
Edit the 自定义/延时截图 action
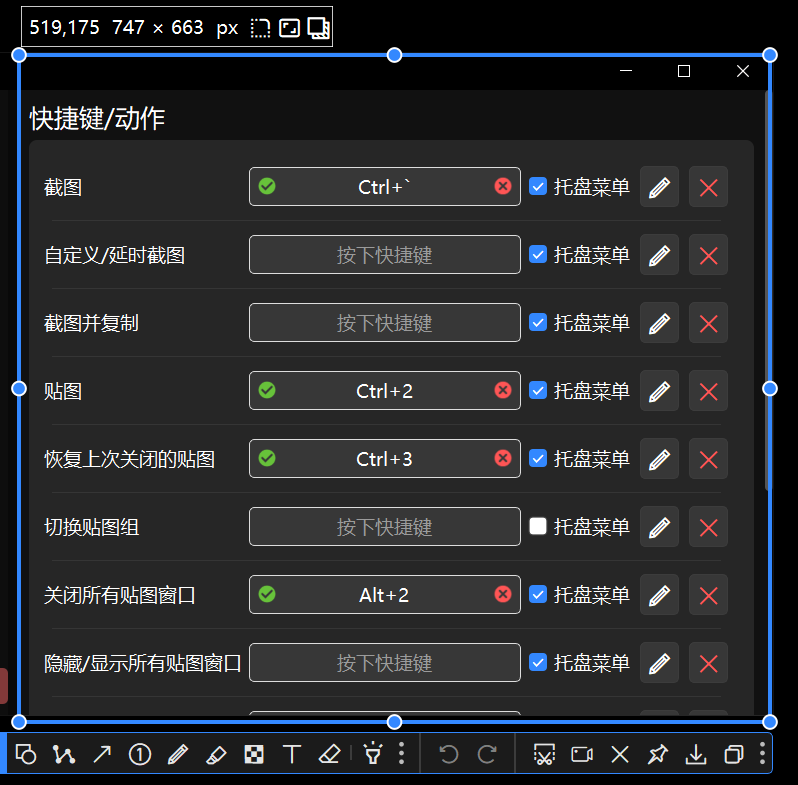[659, 255]
